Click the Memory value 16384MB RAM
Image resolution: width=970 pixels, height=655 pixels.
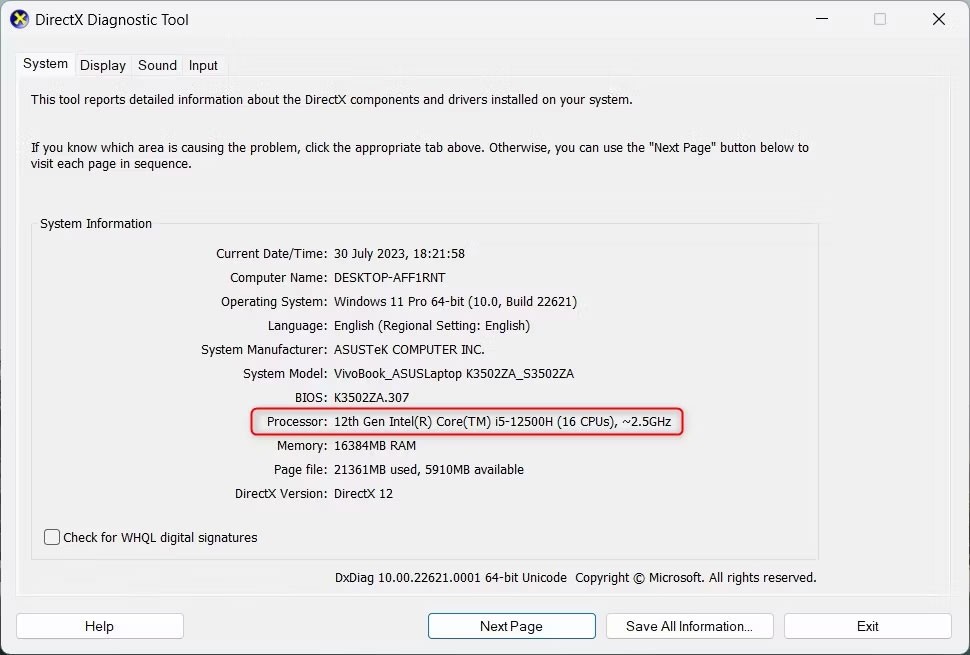(375, 446)
